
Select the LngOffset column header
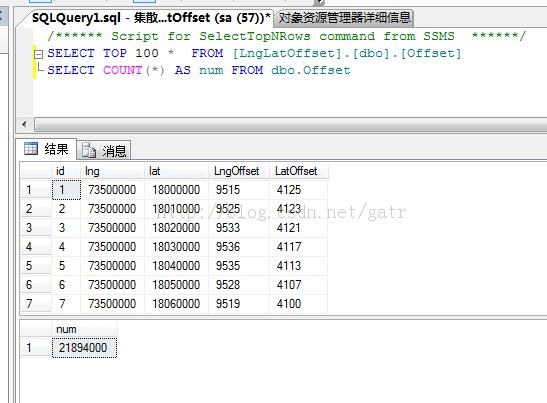(x=239, y=171)
